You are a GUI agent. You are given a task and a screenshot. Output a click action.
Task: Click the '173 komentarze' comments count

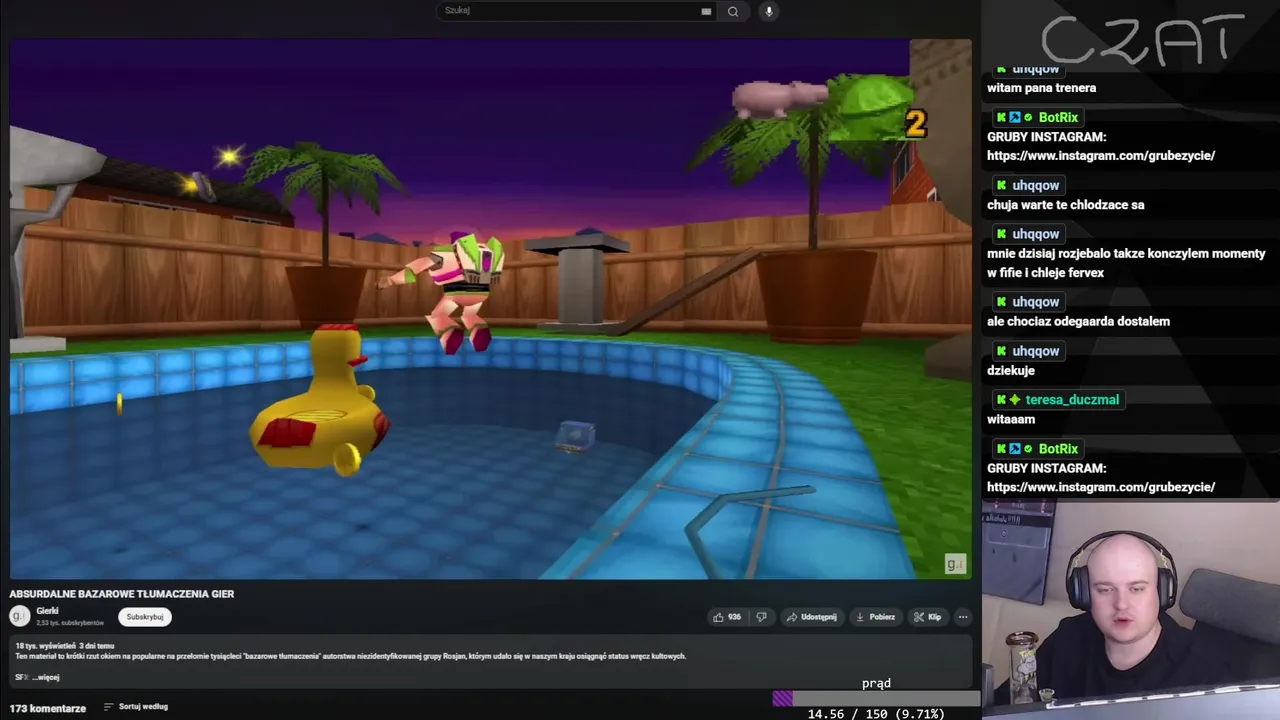click(x=48, y=708)
